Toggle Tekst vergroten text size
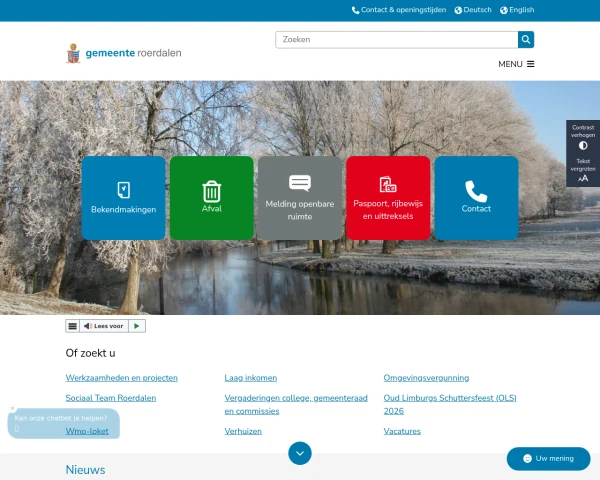600x480 pixels. [x=583, y=171]
